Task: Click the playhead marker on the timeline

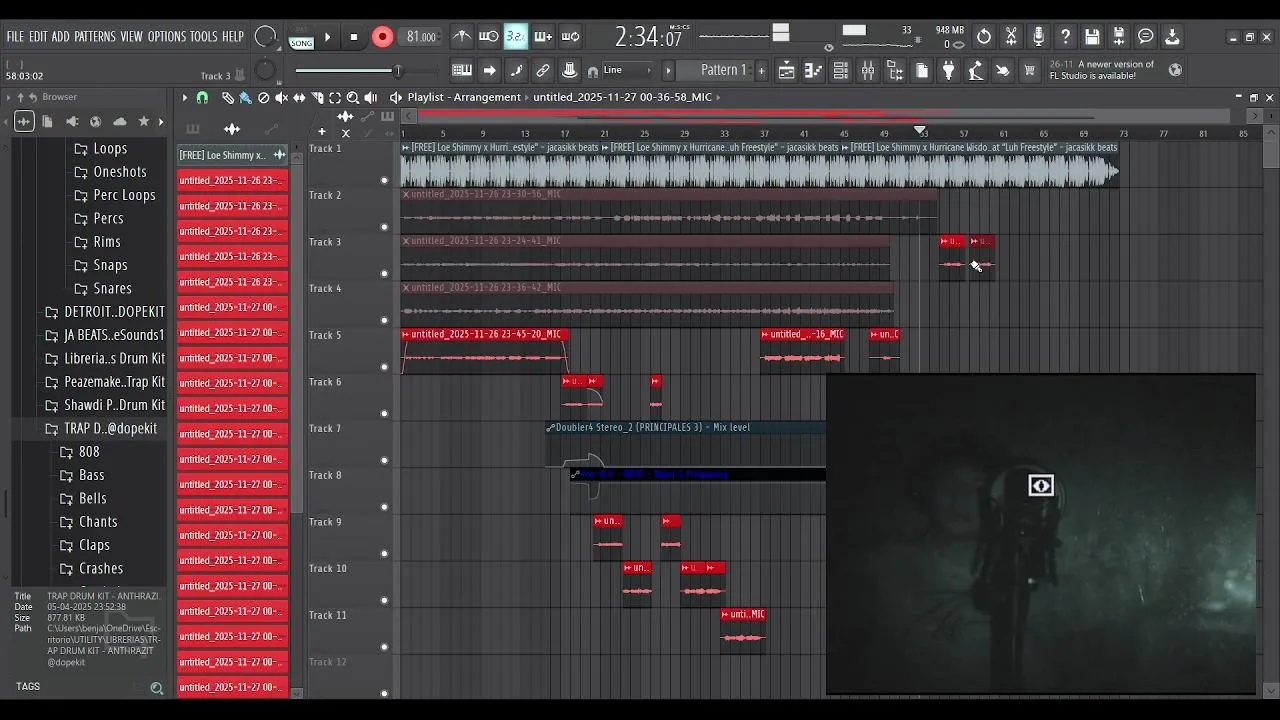Action: coord(920,131)
